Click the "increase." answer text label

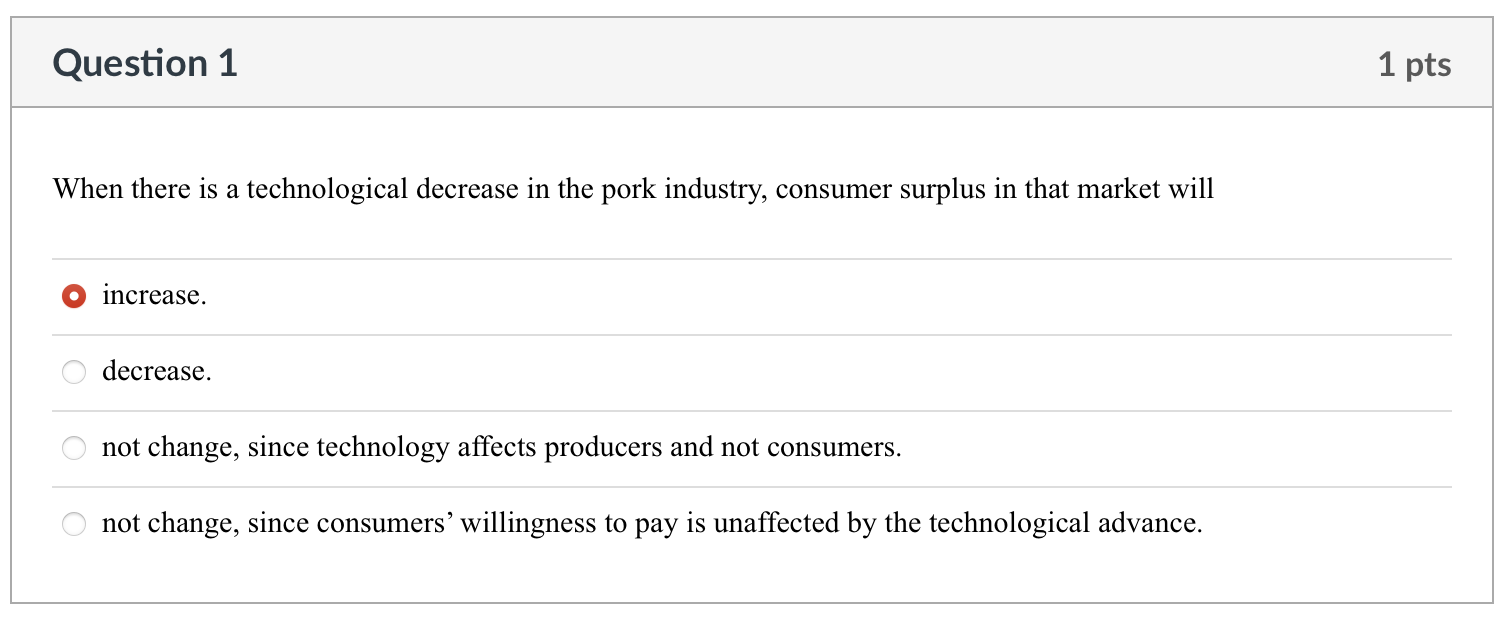pyautogui.click(x=153, y=296)
